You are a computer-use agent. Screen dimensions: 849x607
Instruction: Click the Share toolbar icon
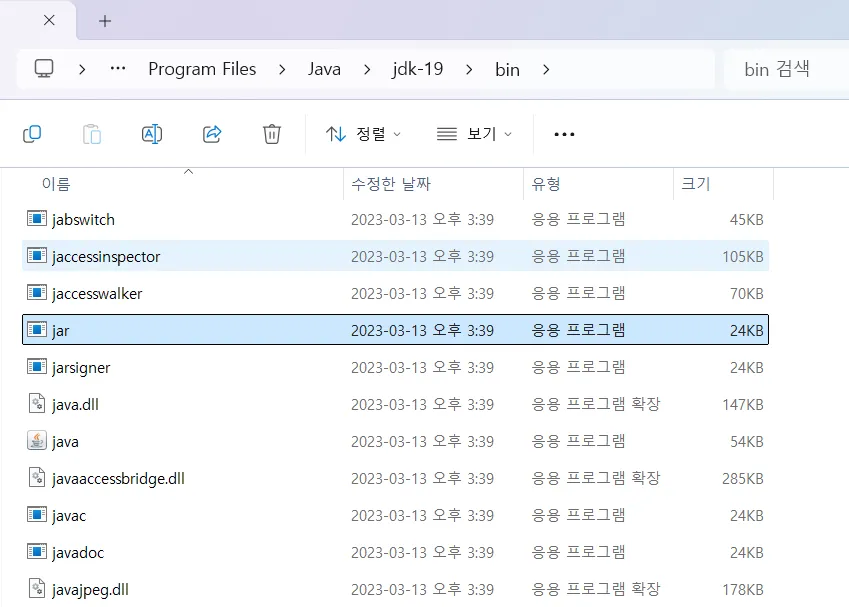(x=212, y=134)
